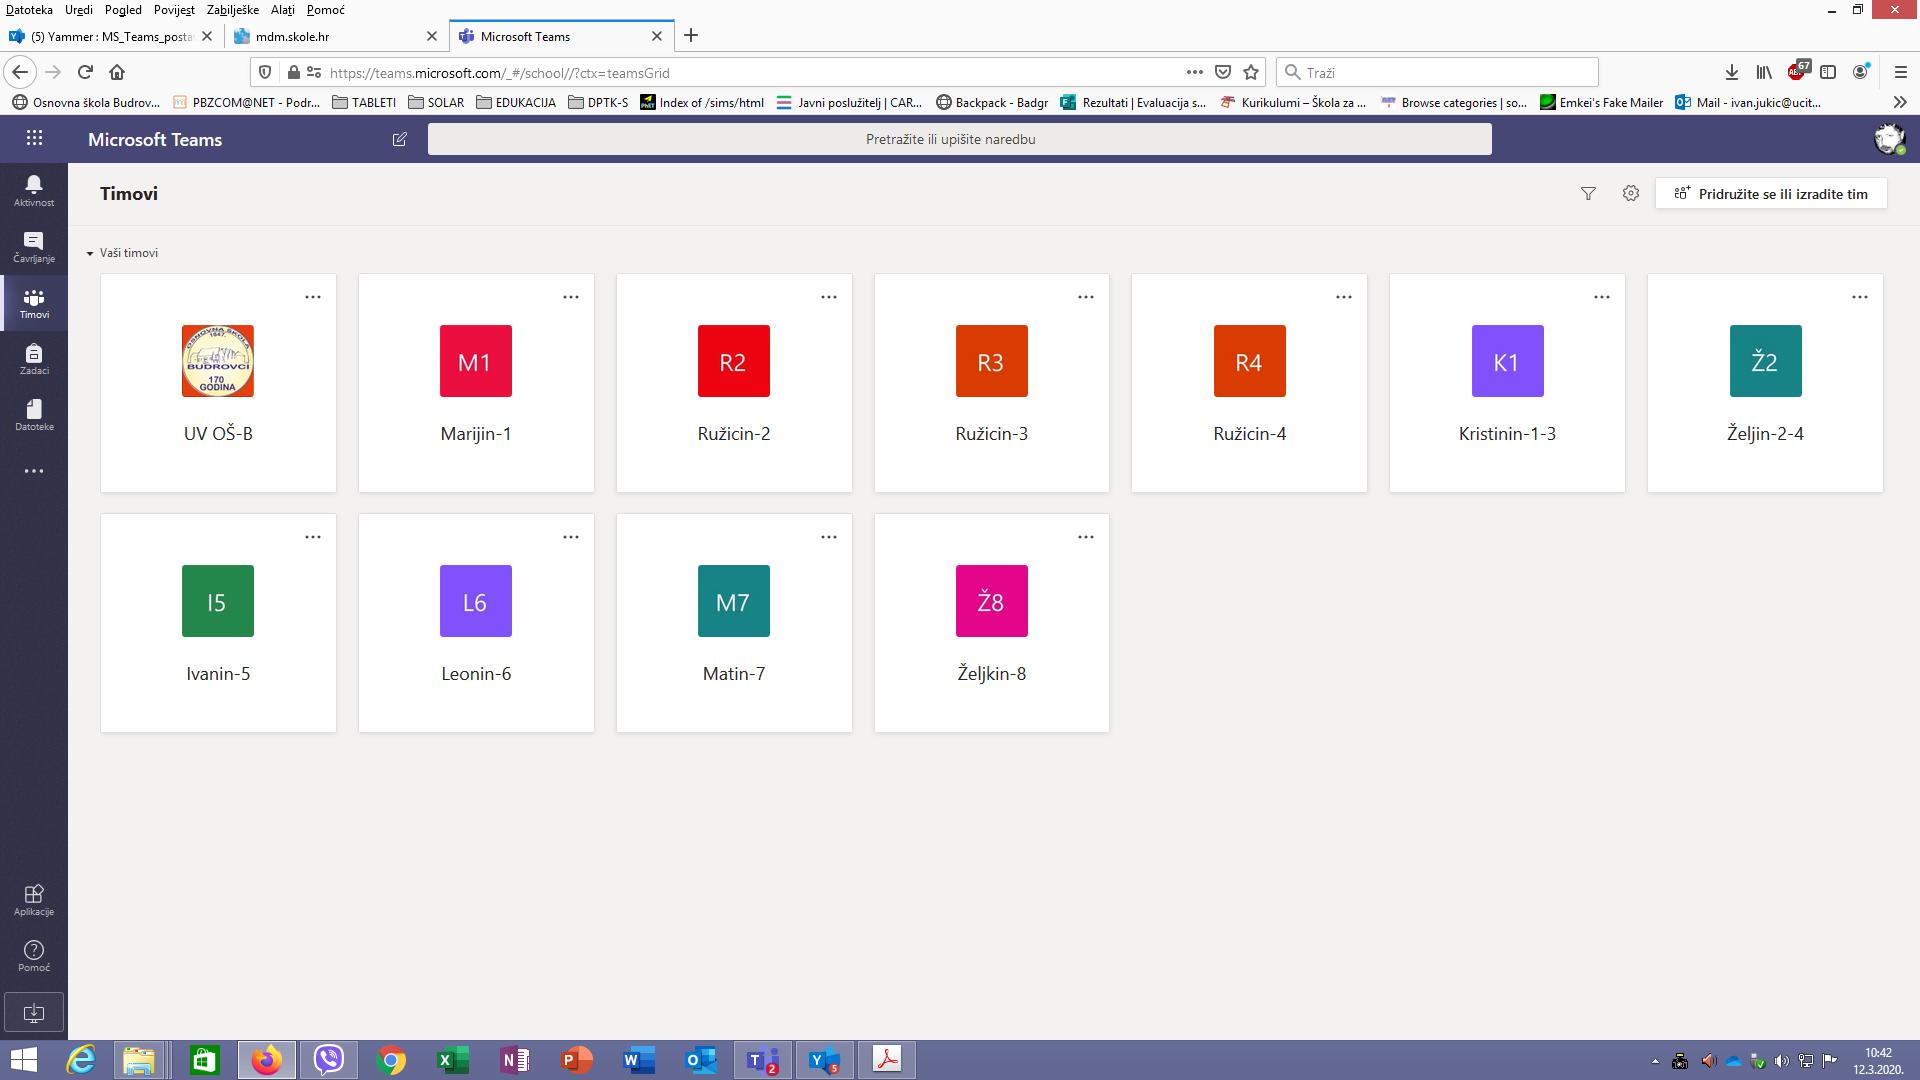Viewport: 1920px width, 1080px height.
Task: Click the Firefox Traži search field
Action: [x=1437, y=72]
